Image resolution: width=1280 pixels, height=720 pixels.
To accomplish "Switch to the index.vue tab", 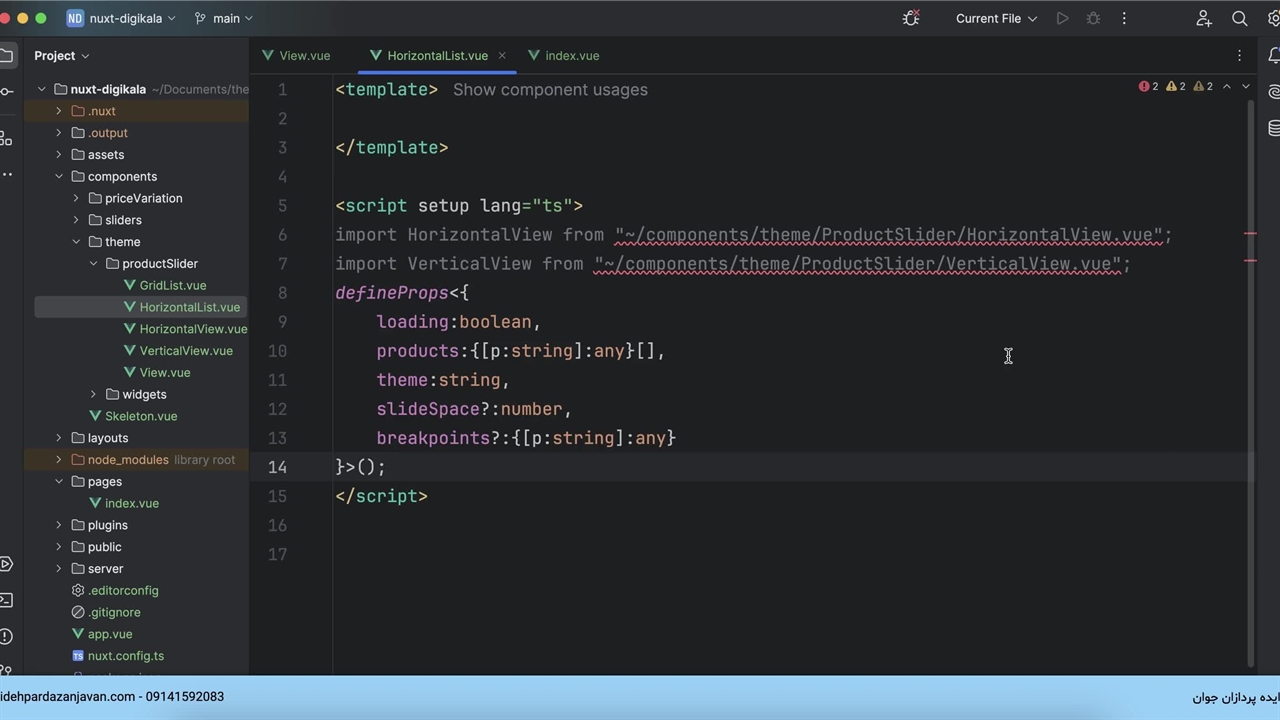I will coord(564,56).
